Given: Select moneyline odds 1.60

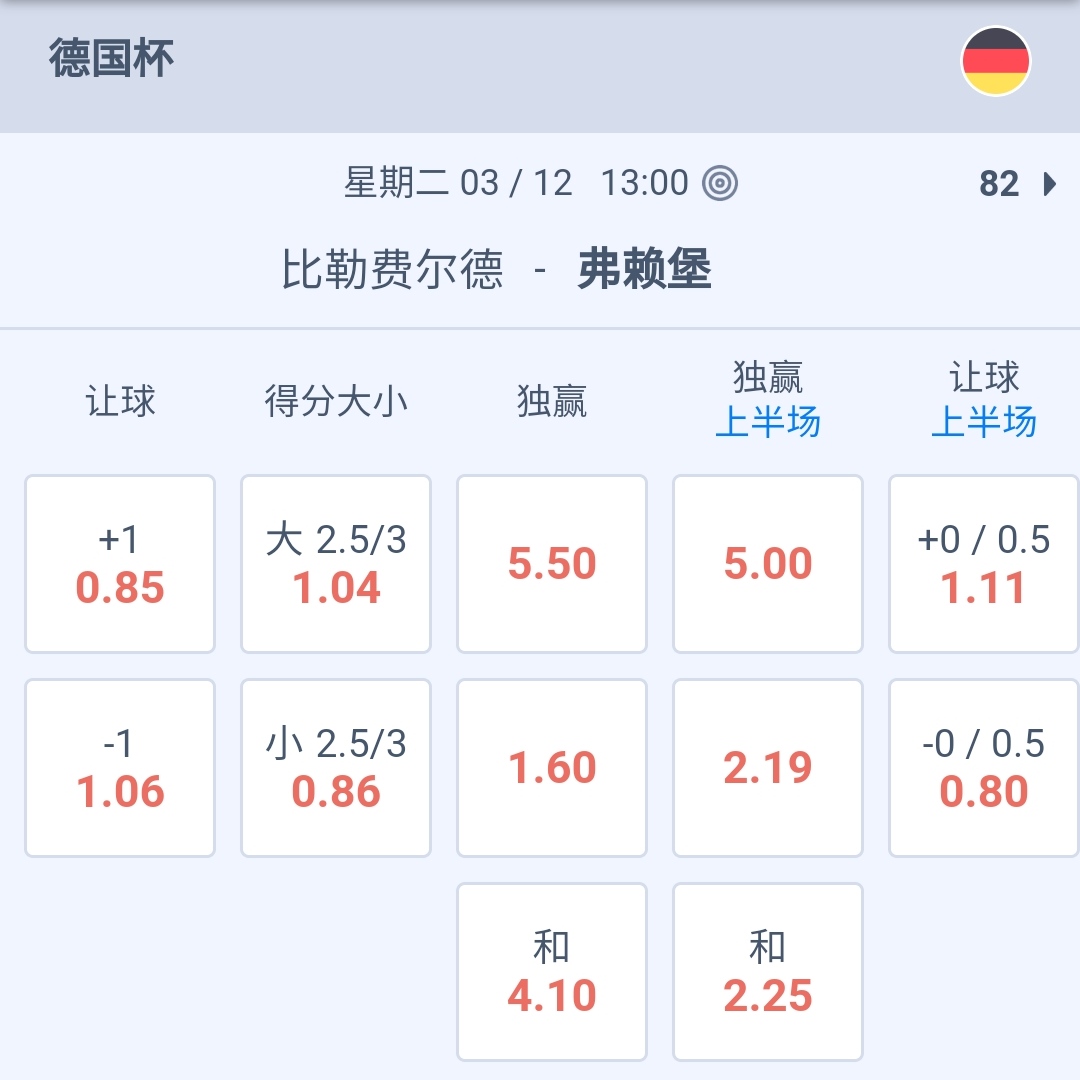Looking at the screenshot, I should [x=552, y=768].
